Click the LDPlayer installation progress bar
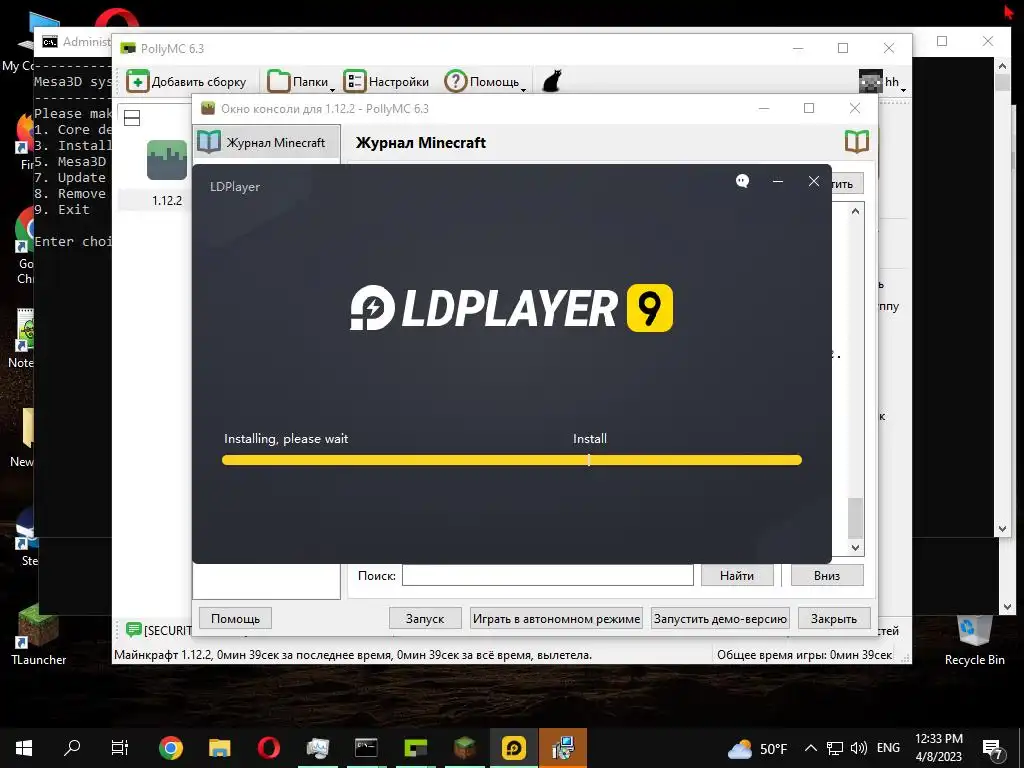 coord(511,460)
